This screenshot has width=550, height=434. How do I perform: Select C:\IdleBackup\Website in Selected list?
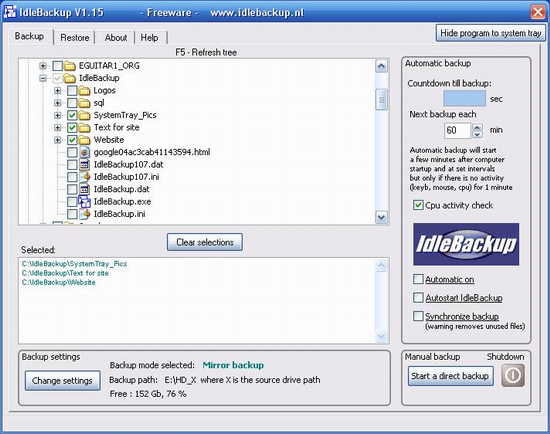coord(59,282)
